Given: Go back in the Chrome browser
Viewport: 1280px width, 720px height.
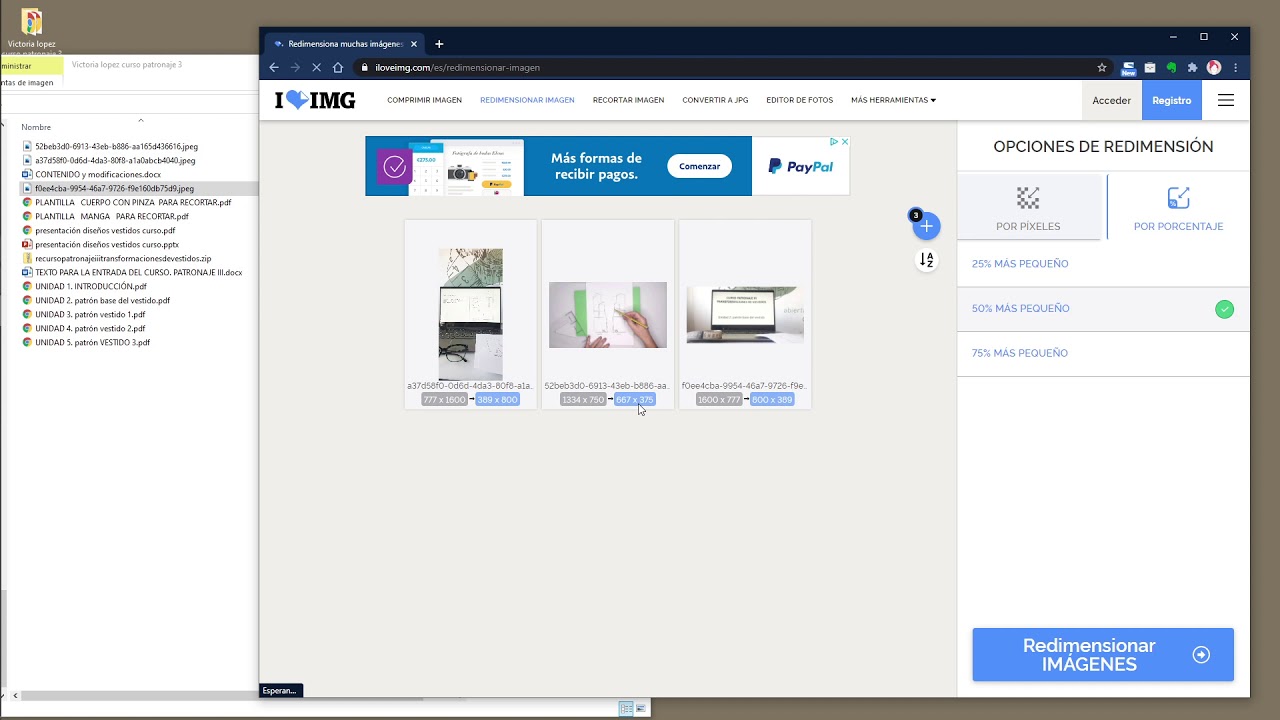Looking at the screenshot, I should [274, 68].
